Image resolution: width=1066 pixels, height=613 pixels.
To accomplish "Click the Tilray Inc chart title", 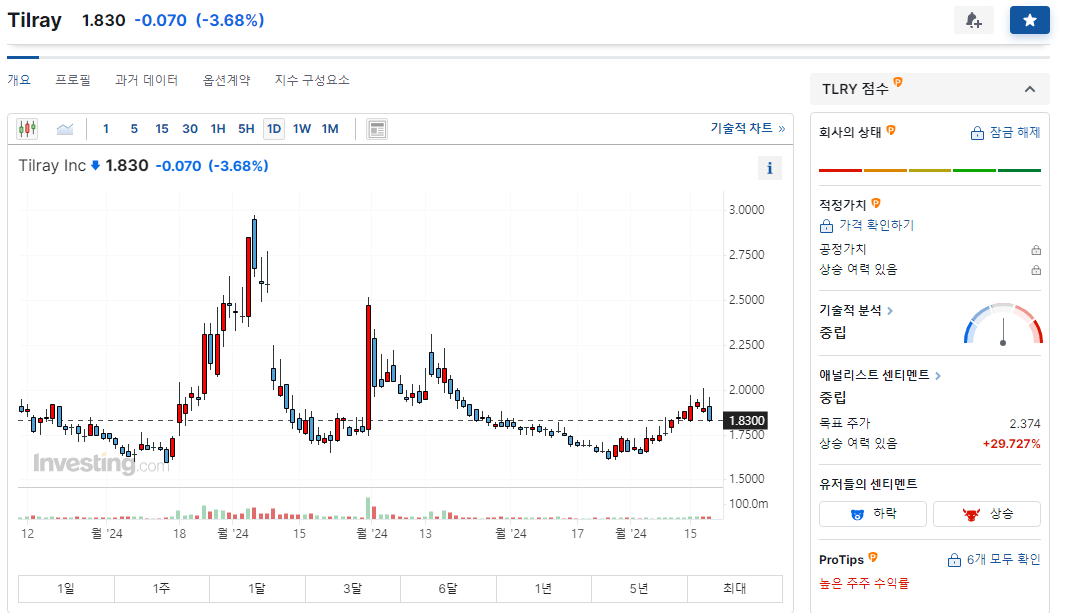I will [52, 166].
